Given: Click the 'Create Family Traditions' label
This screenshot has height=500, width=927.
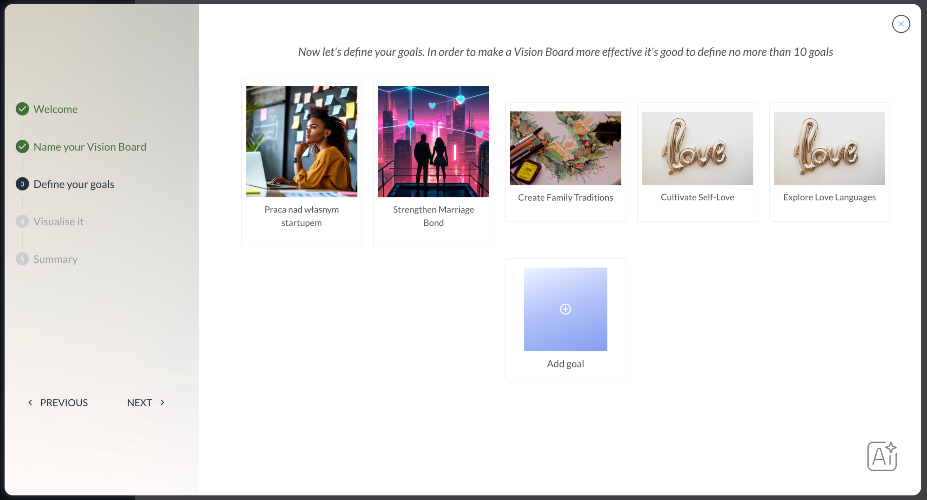Looking at the screenshot, I should point(565,197).
